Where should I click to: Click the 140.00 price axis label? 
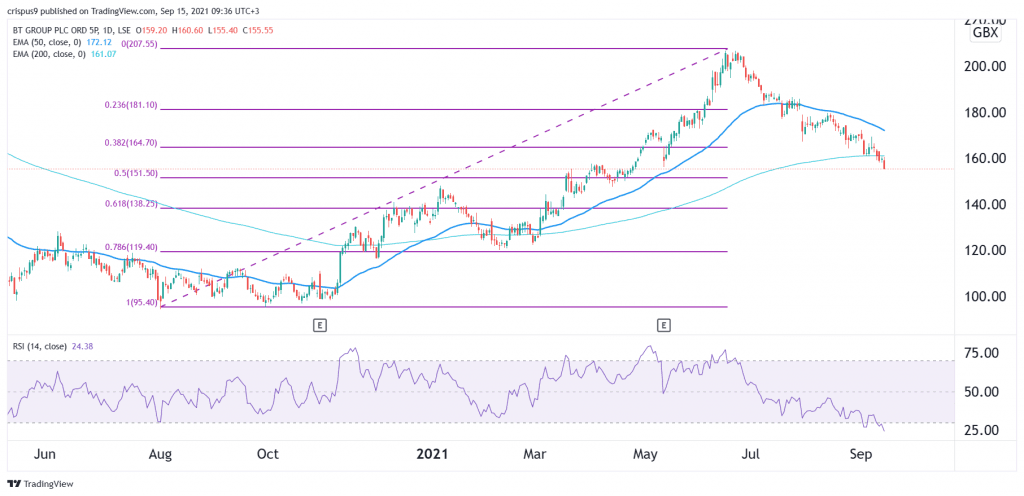point(985,204)
